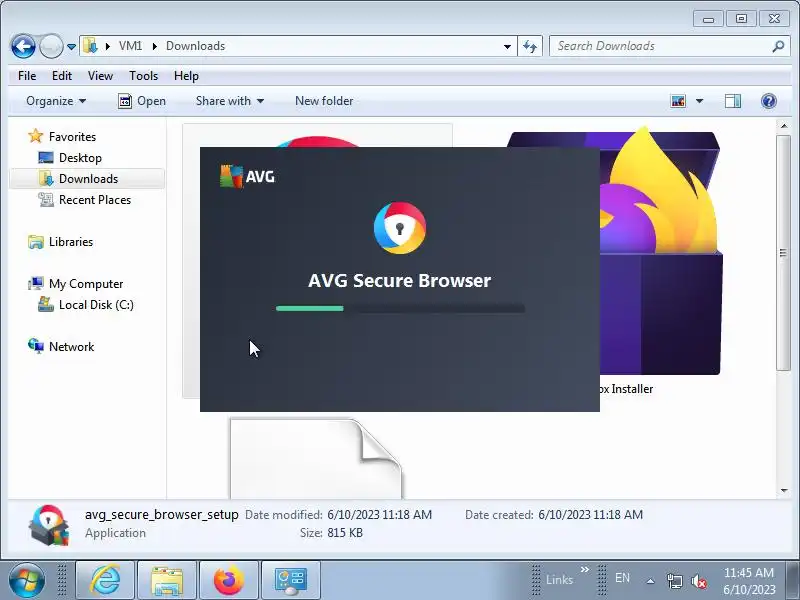This screenshot has height=600, width=800.
Task: Click avg_secure_browser_setup icon in details pane
Action: 48,525
